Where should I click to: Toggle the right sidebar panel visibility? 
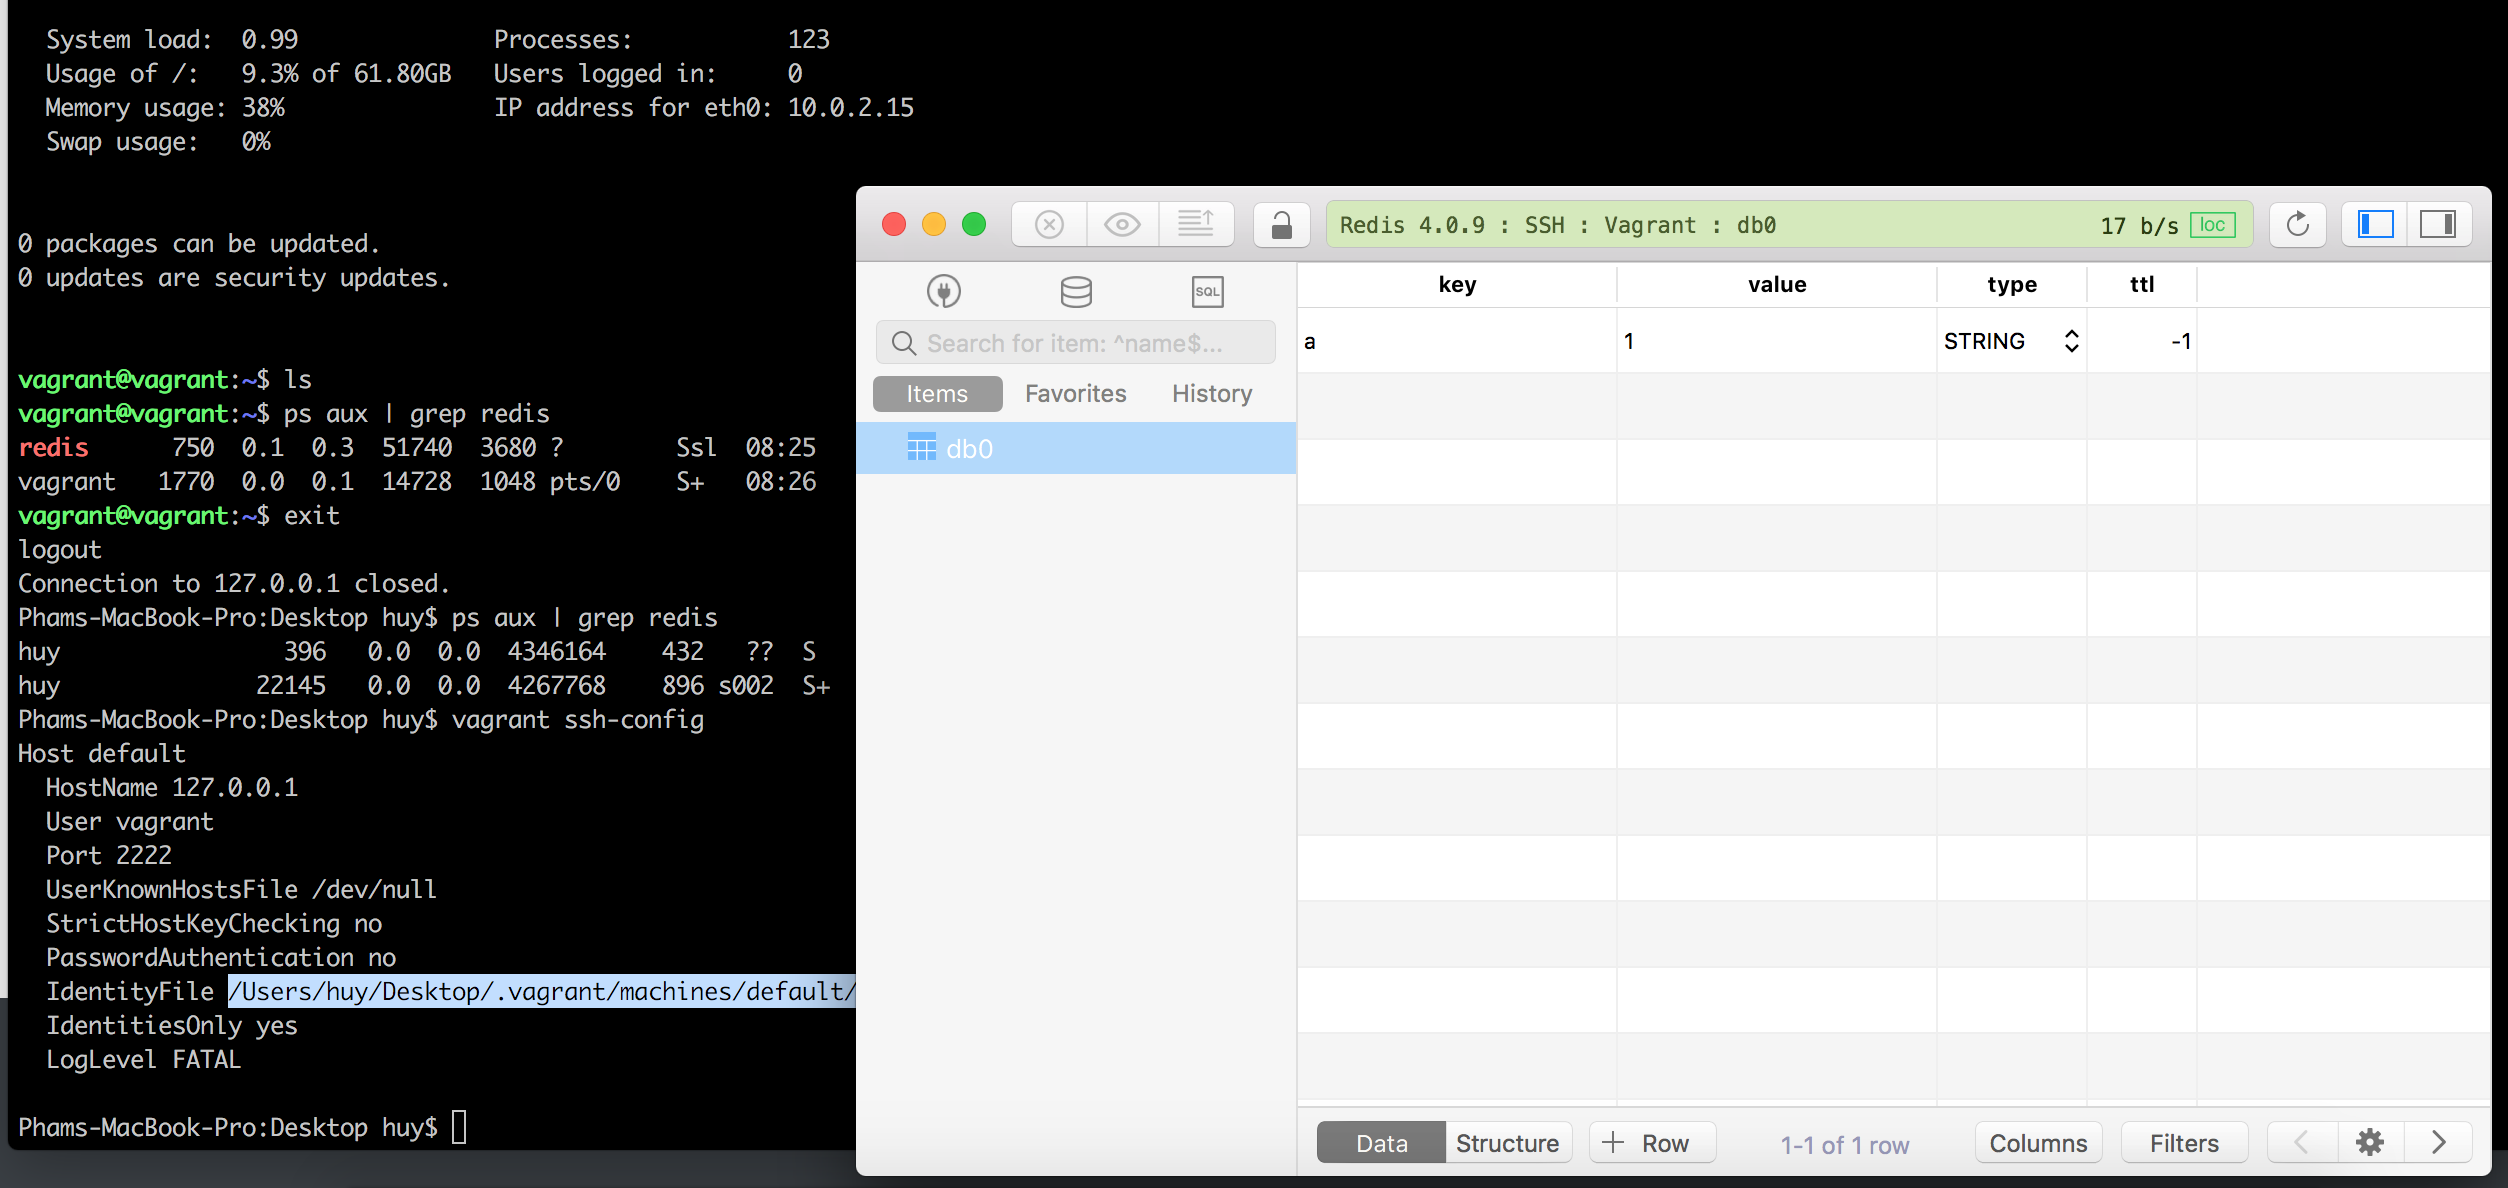[x=2440, y=223]
